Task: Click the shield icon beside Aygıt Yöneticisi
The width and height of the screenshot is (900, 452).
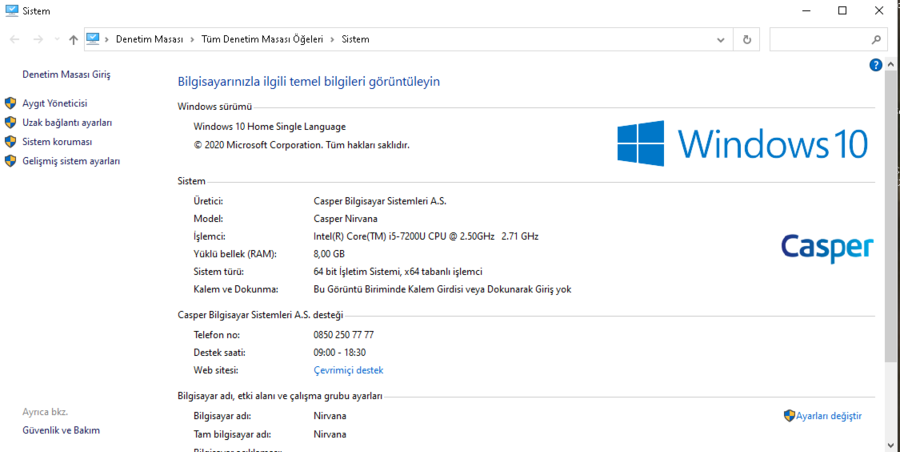Action: pyautogui.click(x=10, y=103)
